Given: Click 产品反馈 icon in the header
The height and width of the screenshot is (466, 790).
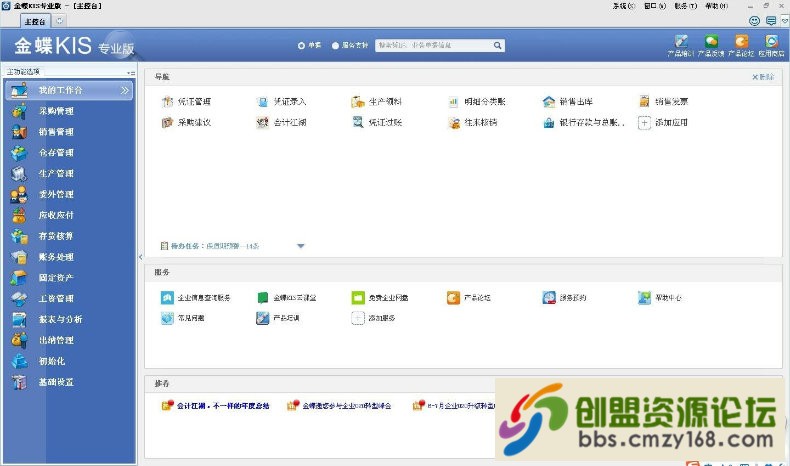Looking at the screenshot, I should click(711, 45).
